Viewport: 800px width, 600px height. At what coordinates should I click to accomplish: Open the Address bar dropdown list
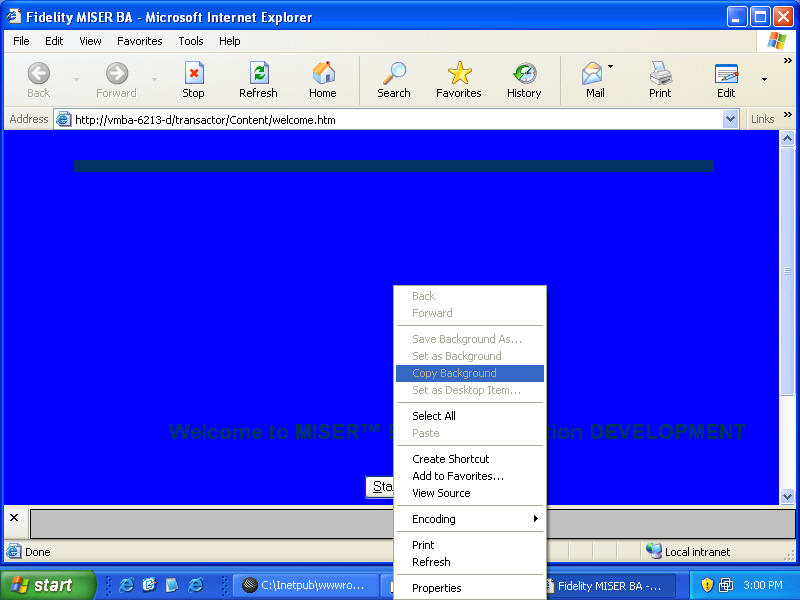(731, 119)
